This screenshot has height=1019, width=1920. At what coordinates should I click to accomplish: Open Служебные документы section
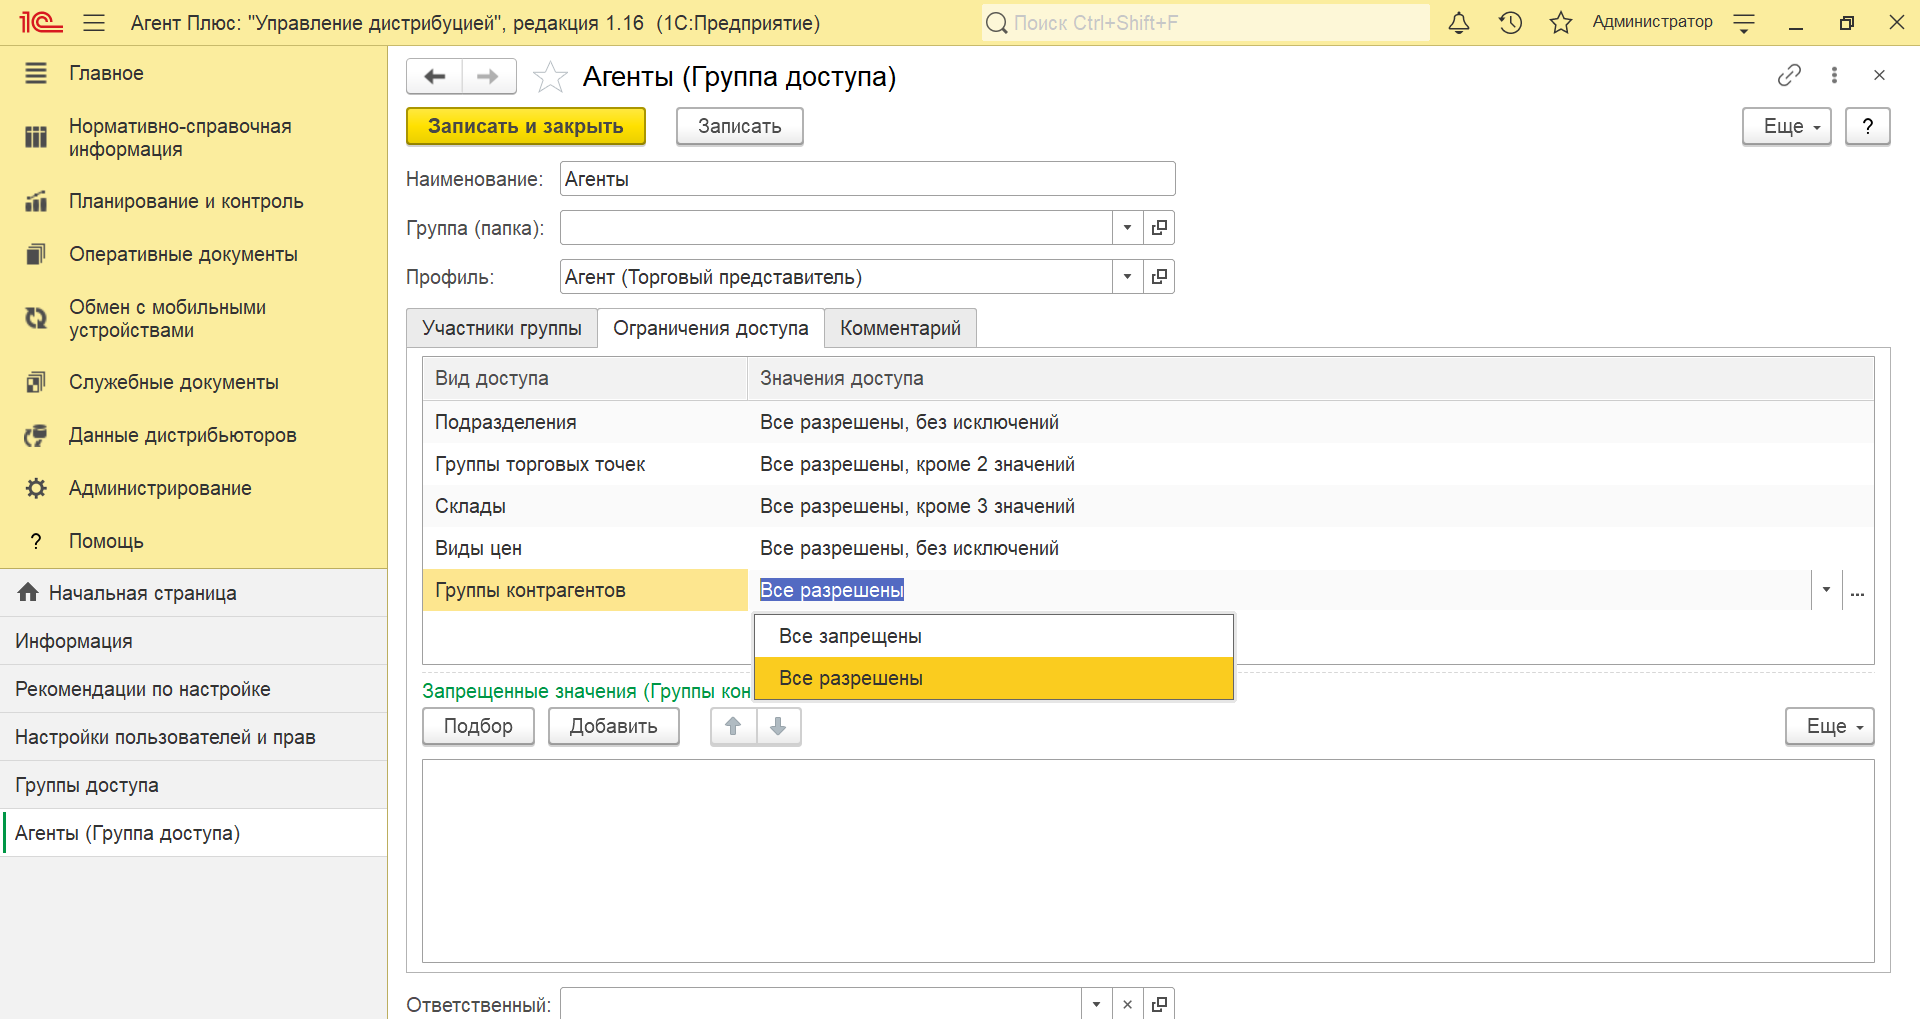click(x=174, y=383)
